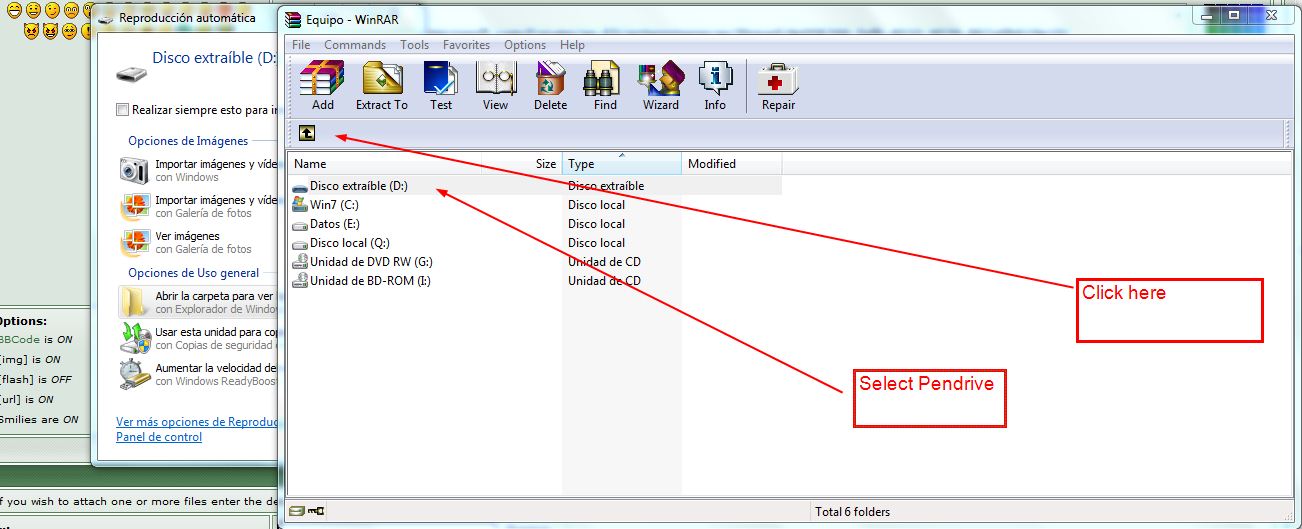The height and width of the screenshot is (529, 1302).
Task: Click 'Ver más opciones de Reproducción' link
Action: [196, 422]
